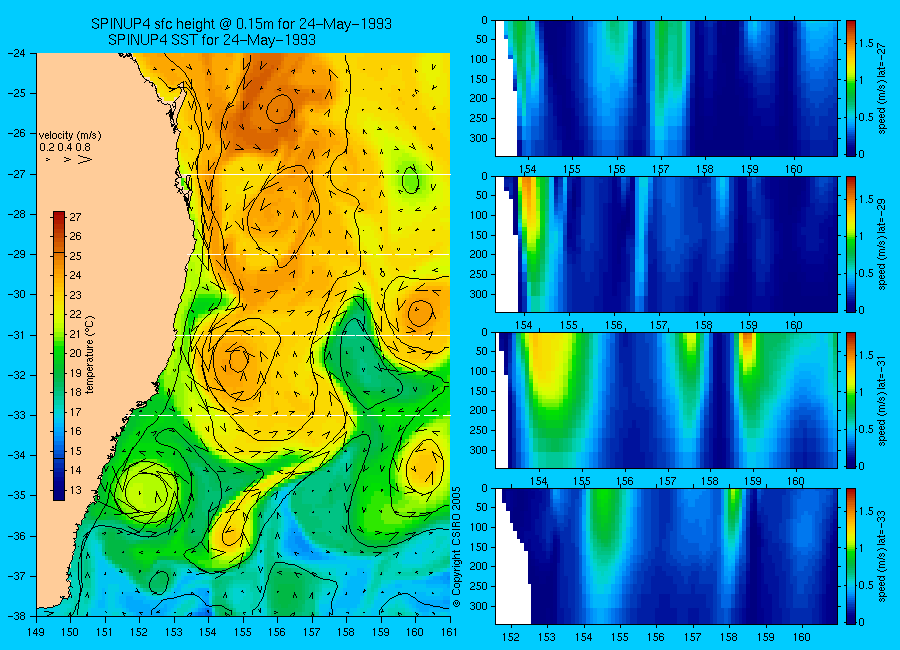Click the speed colorbar for lat=-33
Image resolution: width=900 pixels, height=650 pixels.
point(850,556)
